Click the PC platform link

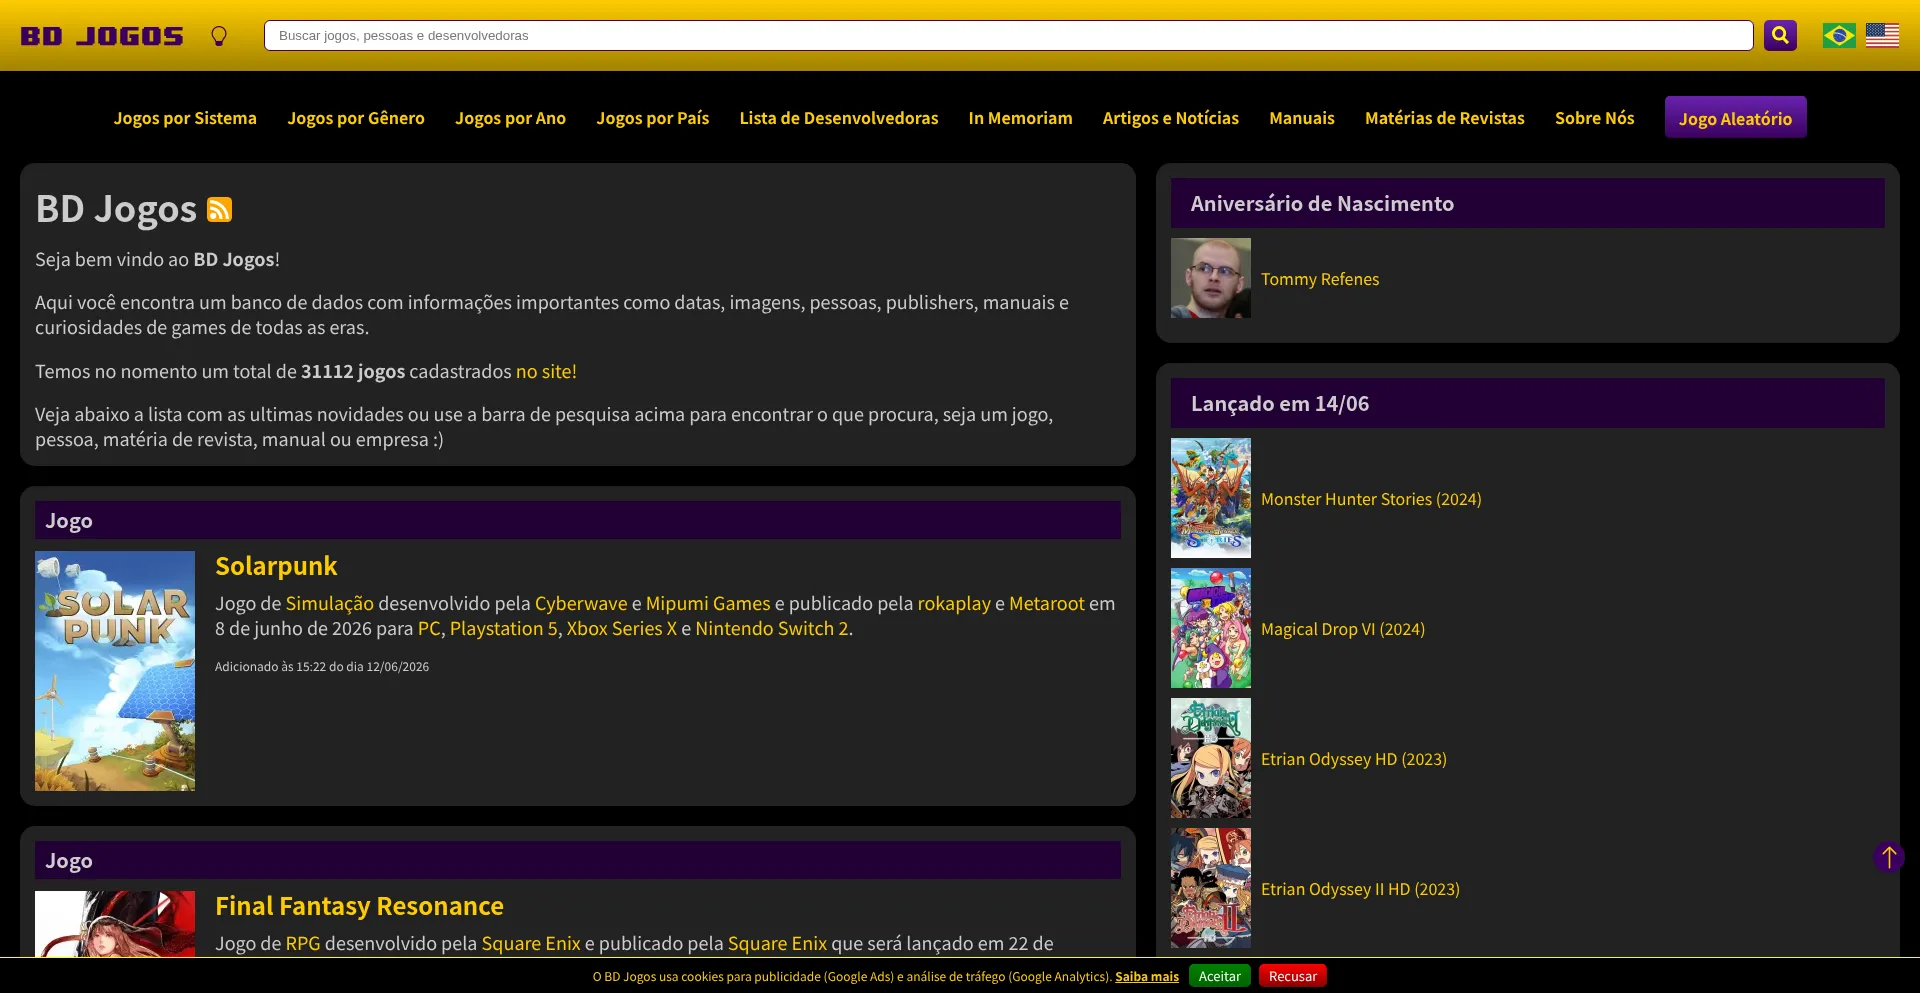click(x=429, y=628)
